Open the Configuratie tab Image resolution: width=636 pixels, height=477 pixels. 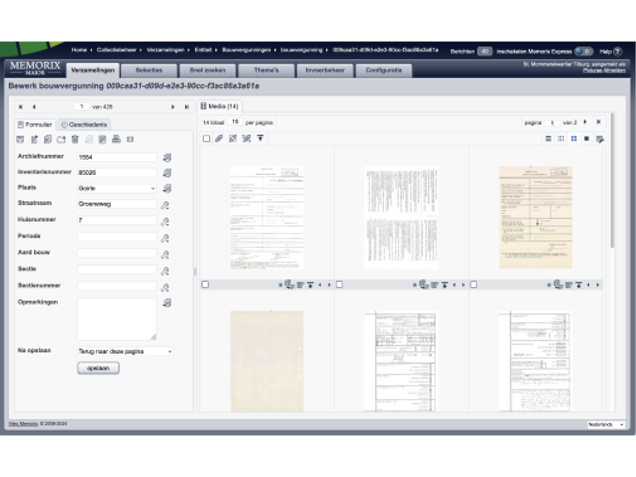(x=384, y=70)
